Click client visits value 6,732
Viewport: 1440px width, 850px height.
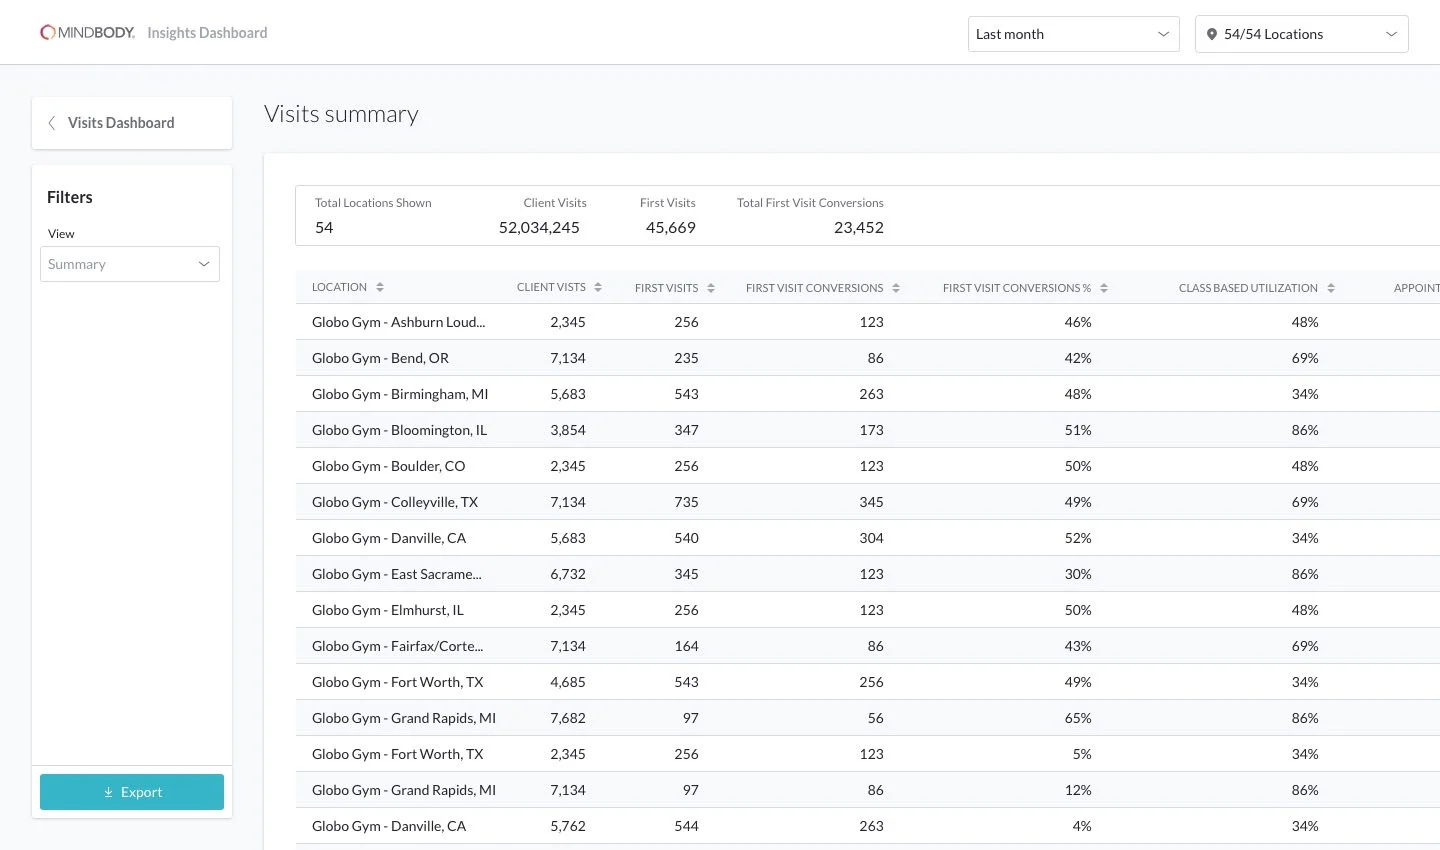pos(568,574)
